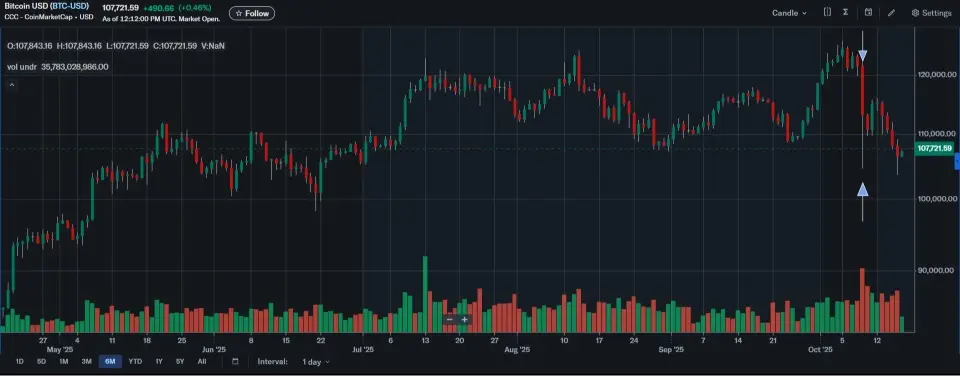
Task: Click the vol undr 35,783,028,986.00 legend
Action: 58,67
